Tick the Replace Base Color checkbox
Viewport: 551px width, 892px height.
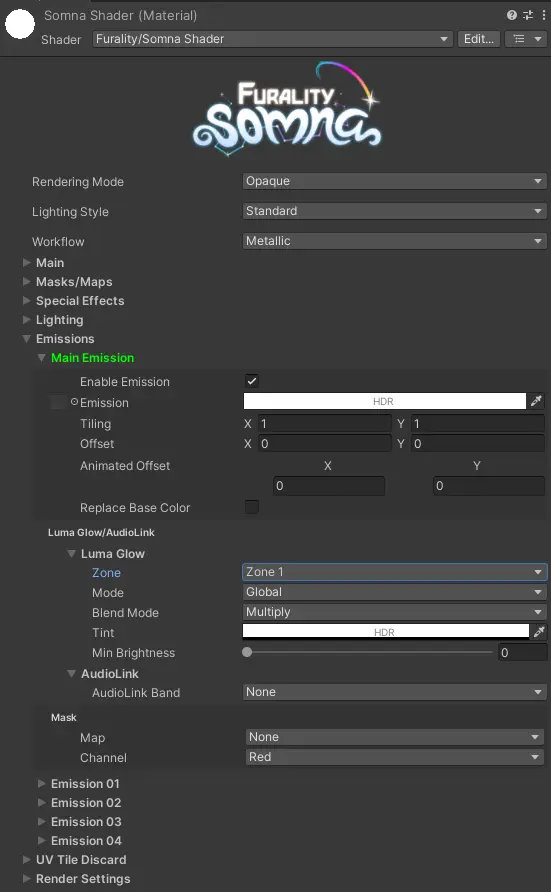pyautogui.click(x=251, y=506)
